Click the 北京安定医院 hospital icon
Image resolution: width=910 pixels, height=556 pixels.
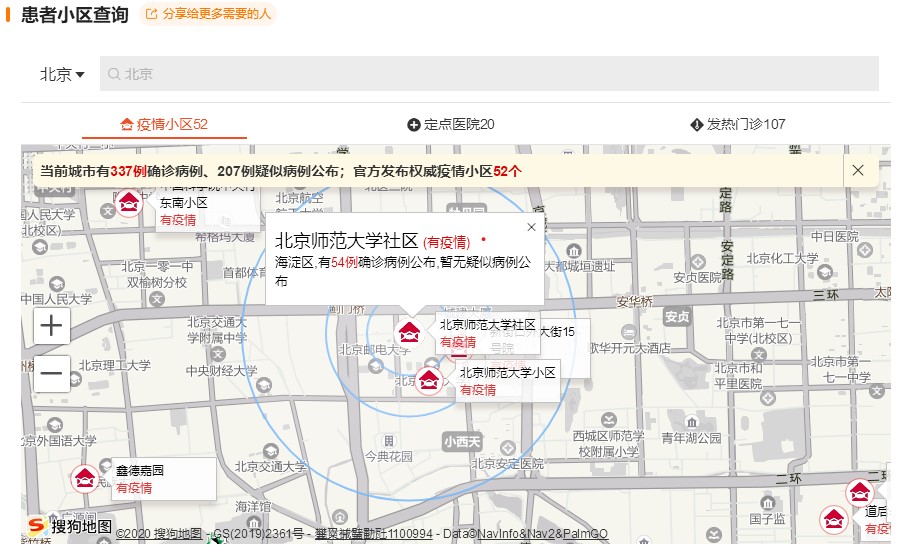pyautogui.click(x=508, y=447)
